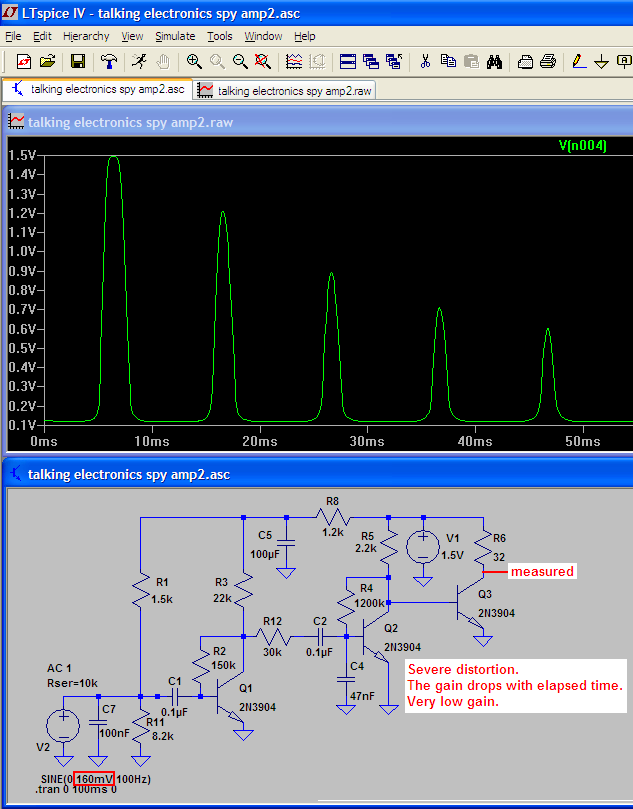The image size is (633, 809).
Task: Click the schematic window title bar spy amp2.asc
Action: (x=318, y=474)
